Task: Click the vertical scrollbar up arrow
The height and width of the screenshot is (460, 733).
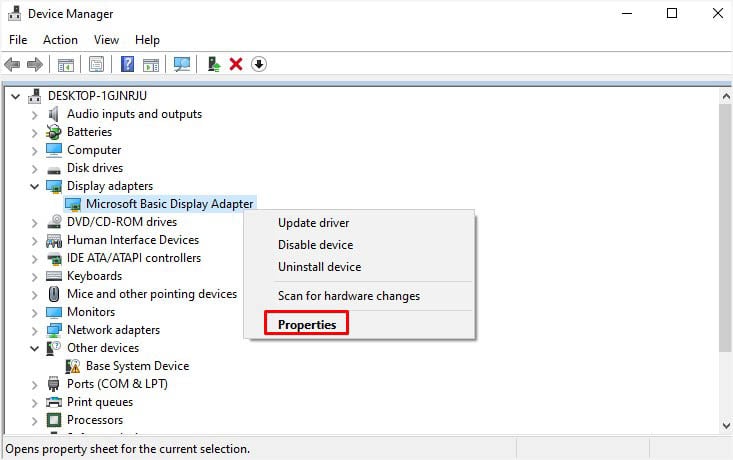Action: [x=726, y=97]
